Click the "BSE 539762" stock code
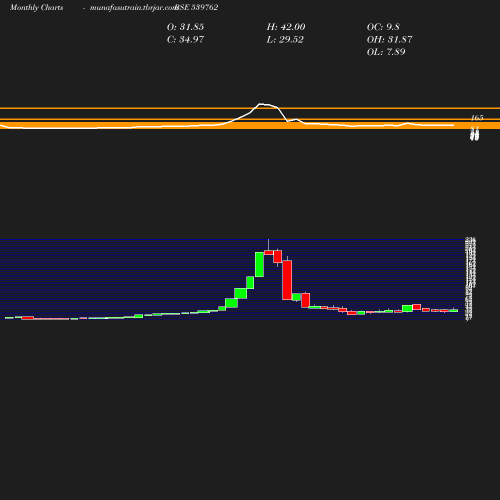This screenshot has height=500, width=500. (x=197, y=7)
